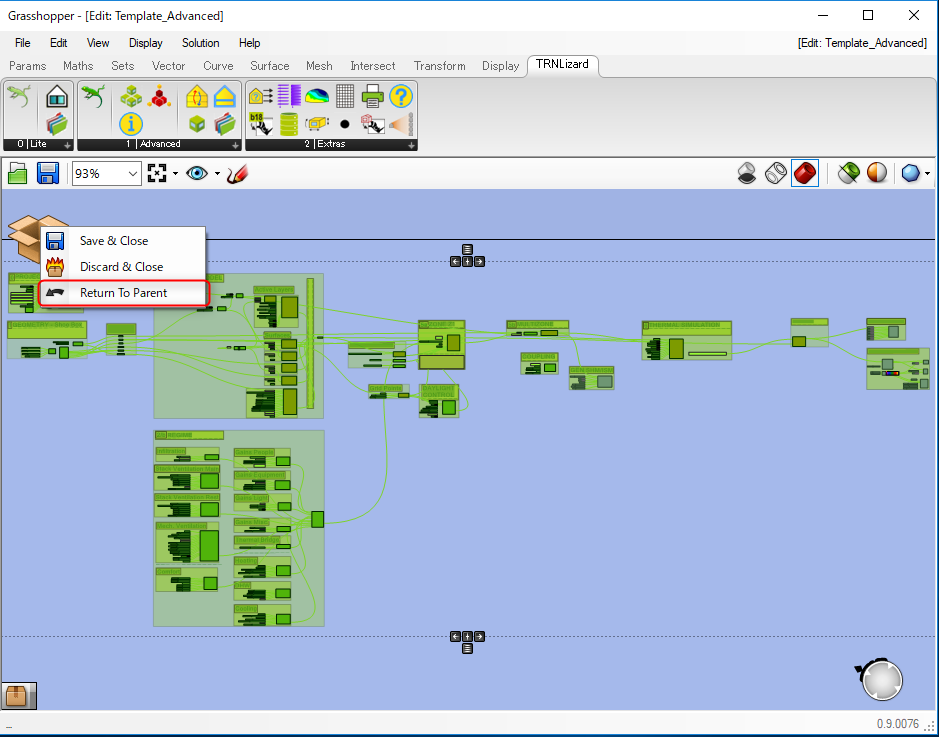Click the blue polygon preview mesh quality icon
The width and height of the screenshot is (939, 737).
click(910, 174)
